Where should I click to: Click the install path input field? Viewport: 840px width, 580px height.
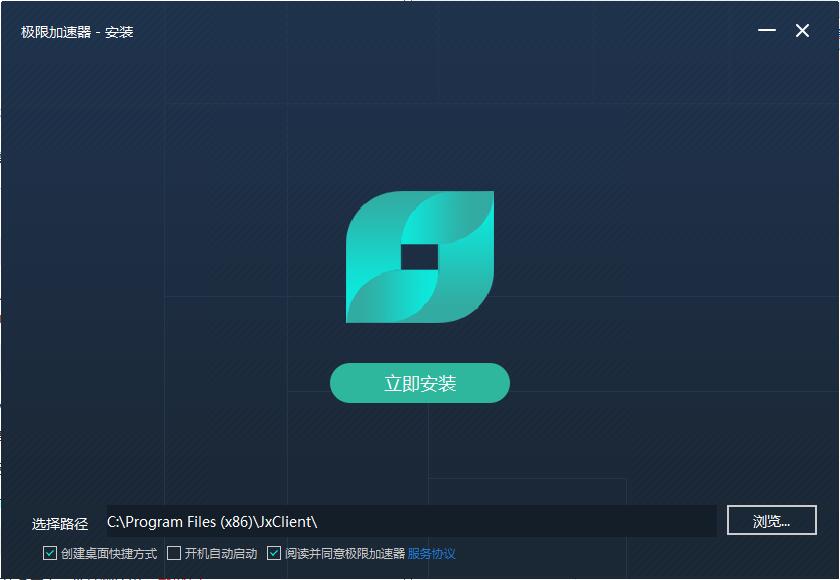[x=411, y=521]
